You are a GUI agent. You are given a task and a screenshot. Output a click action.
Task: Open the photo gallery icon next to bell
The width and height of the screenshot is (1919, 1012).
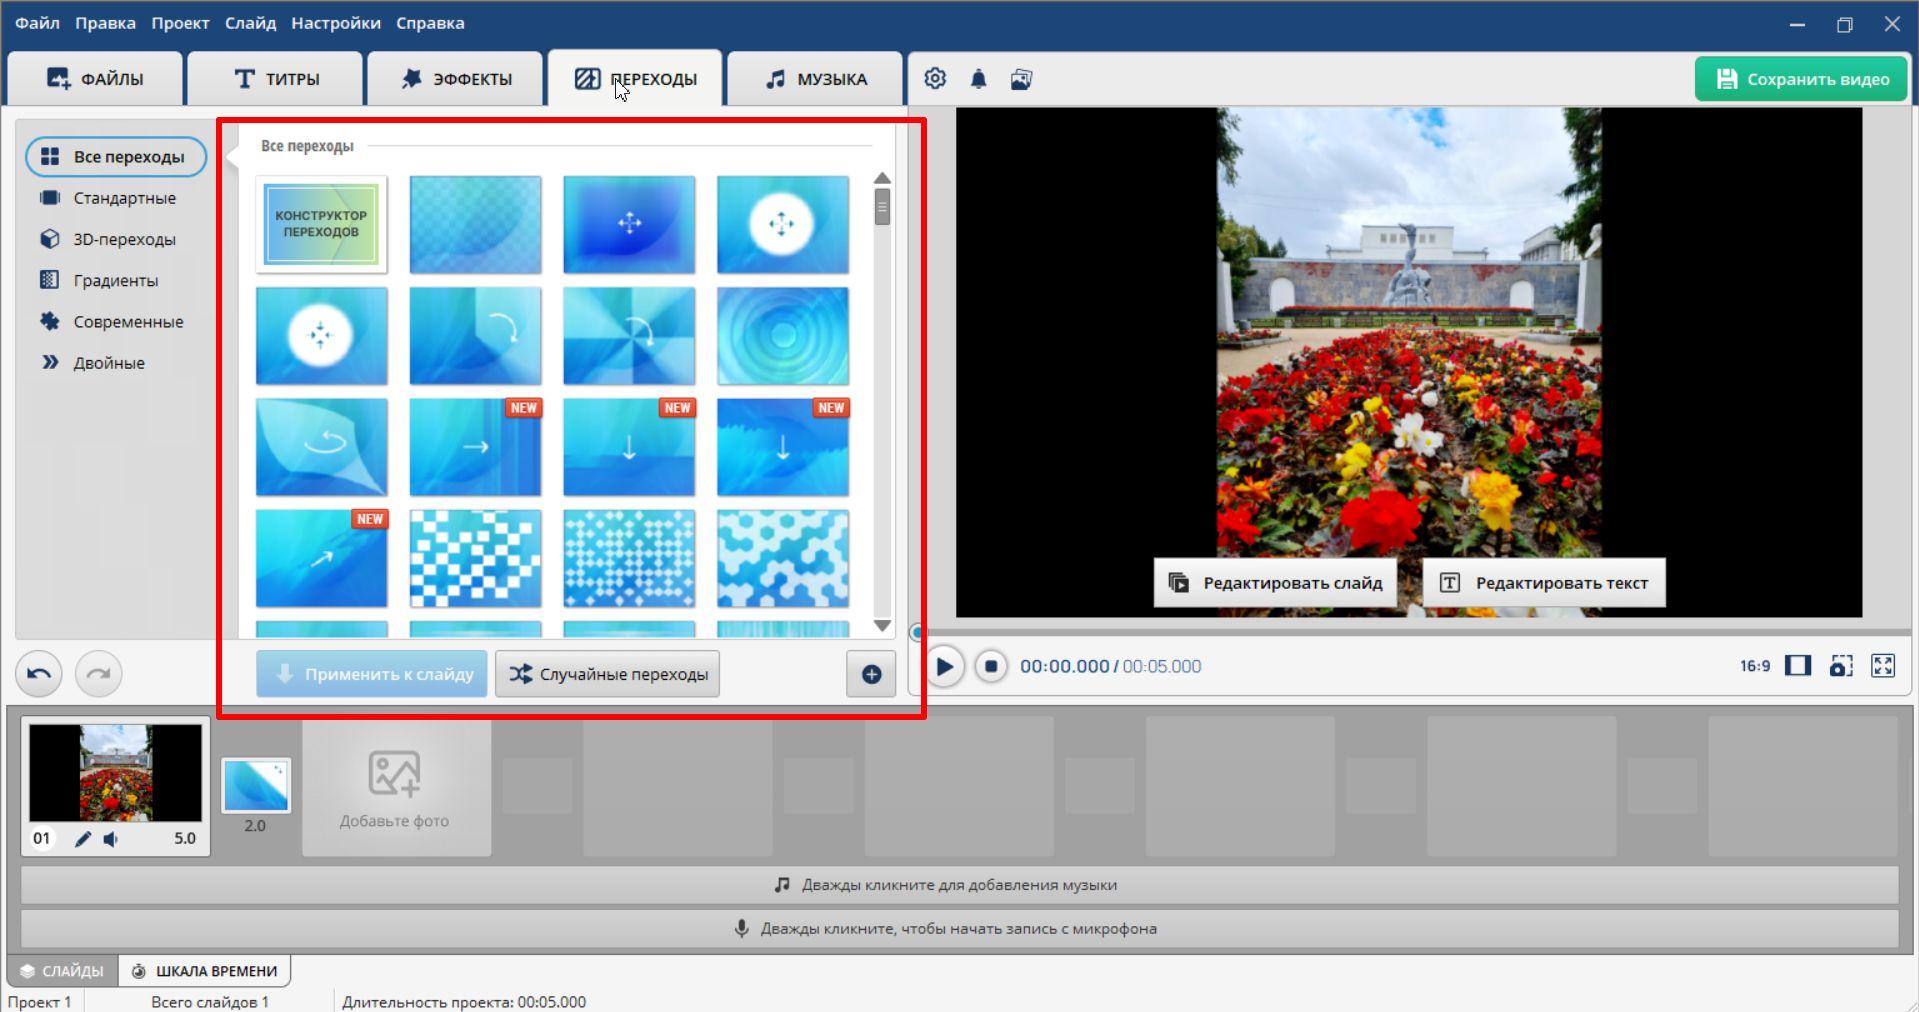tap(1021, 79)
